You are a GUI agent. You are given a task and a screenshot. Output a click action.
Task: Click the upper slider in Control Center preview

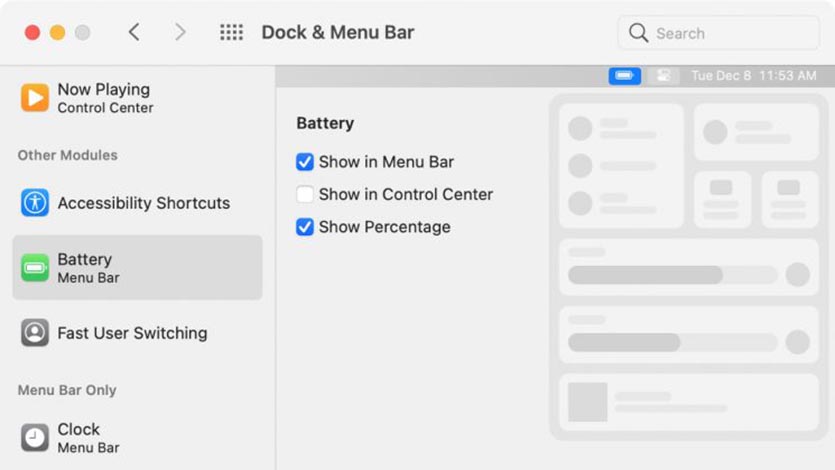tap(673, 275)
